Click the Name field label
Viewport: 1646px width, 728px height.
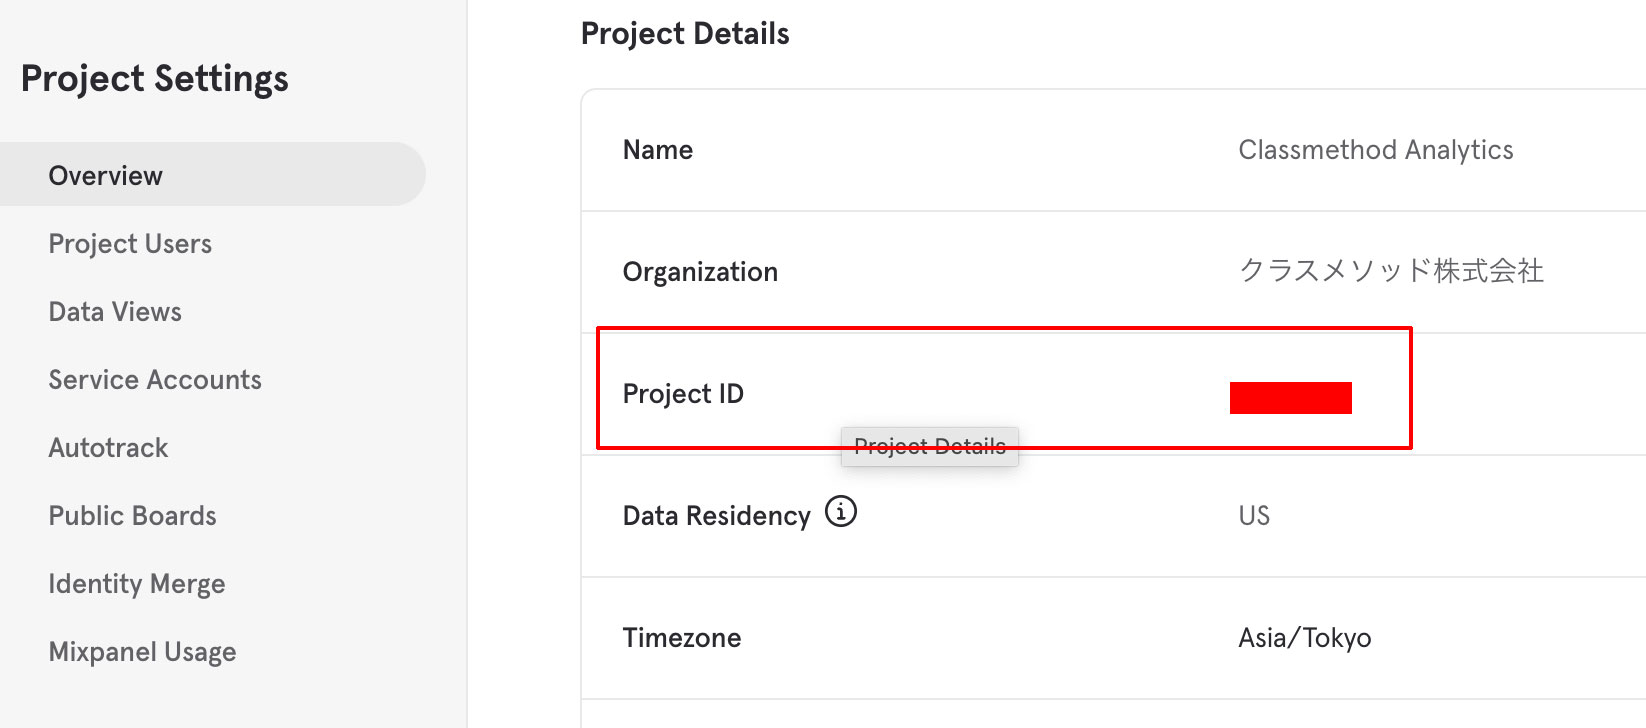pos(657,149)
